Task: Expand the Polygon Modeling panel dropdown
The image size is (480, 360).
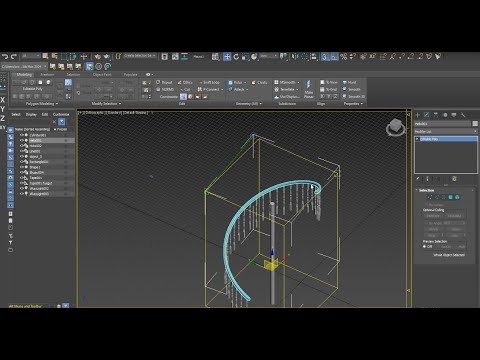Action: pyautogui.click(x=42, y=104)
